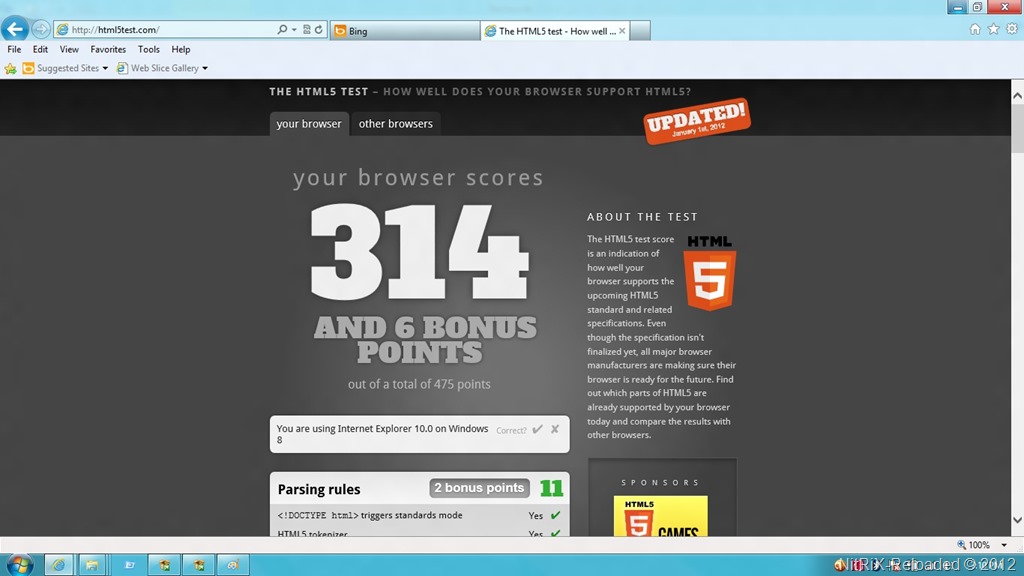Select the 'other browsers' tab
This screenshot has height=576, width=1024.
(x=396, y=124)
